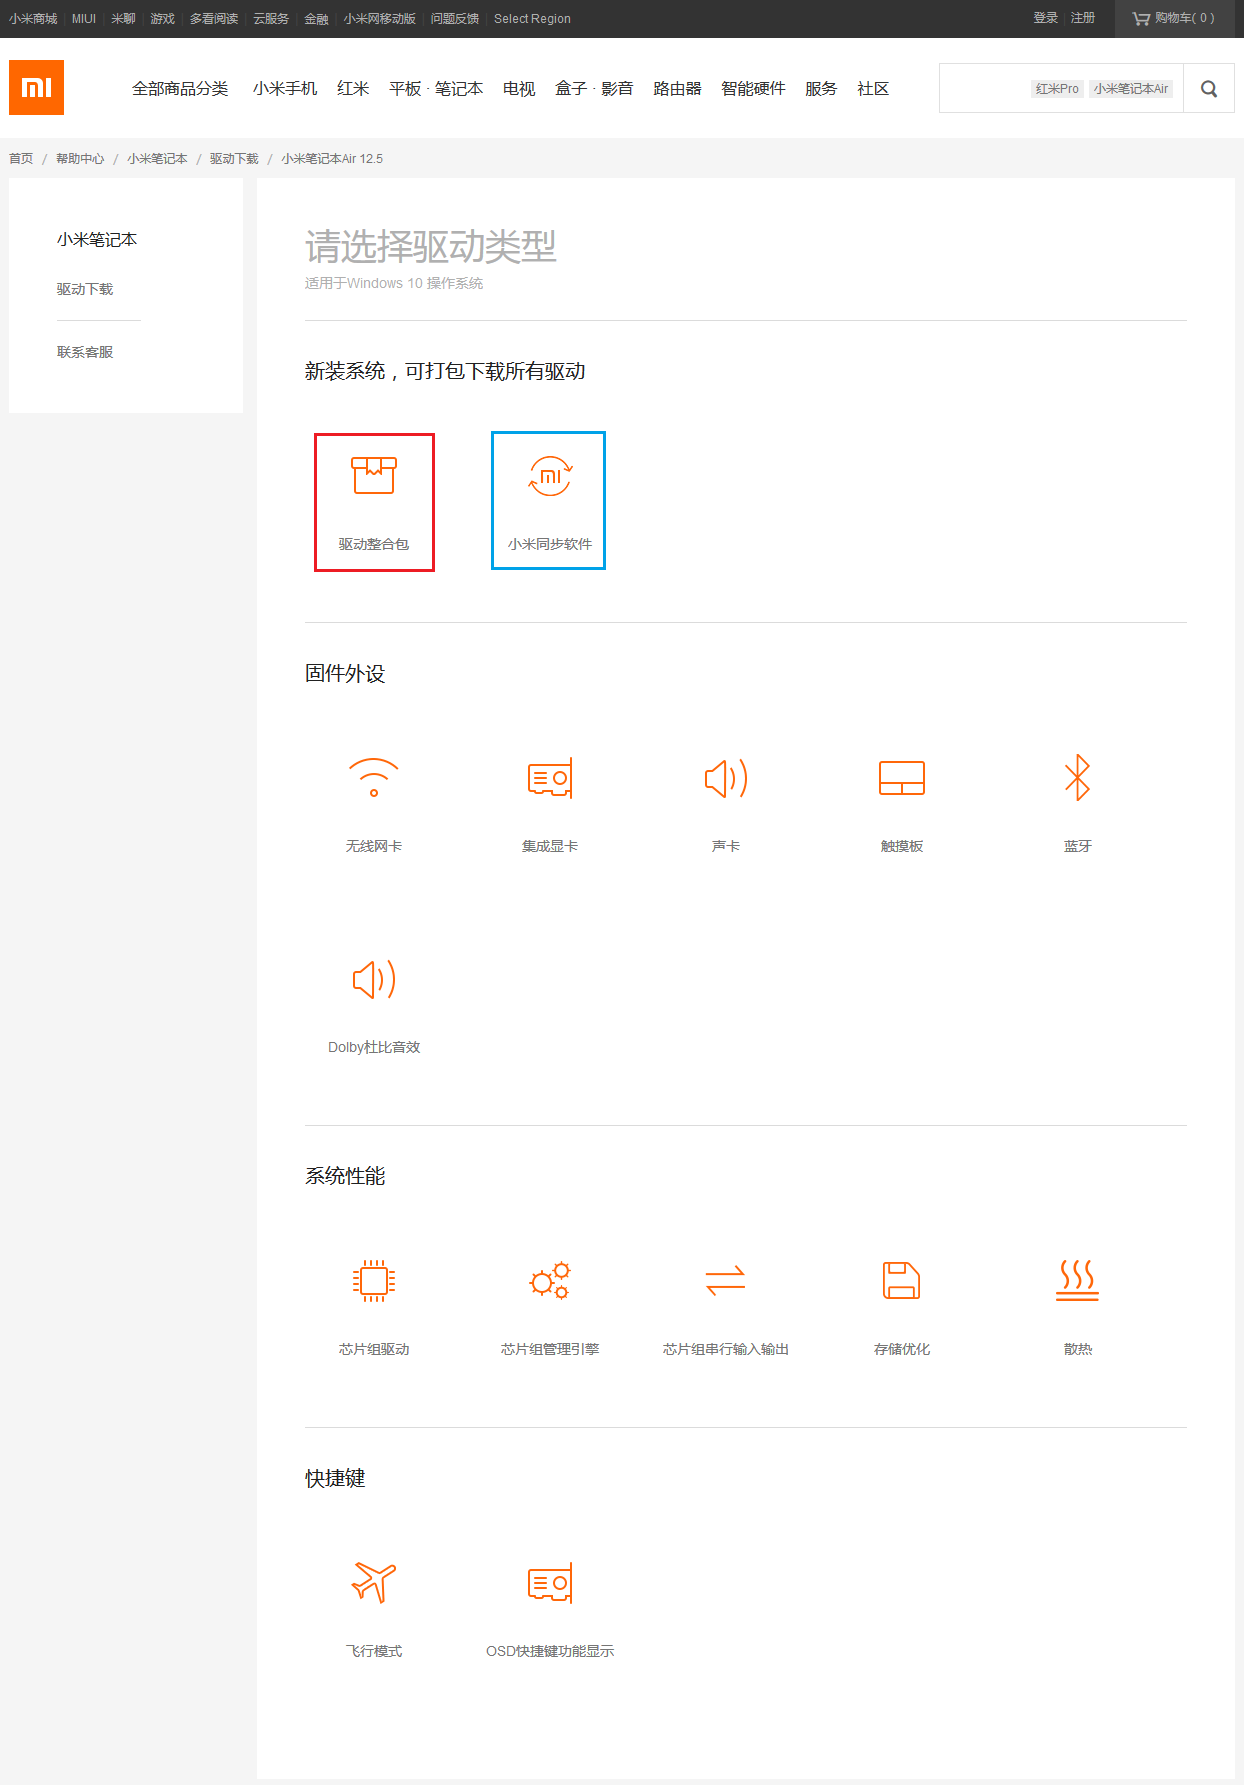Click 小米笔记本Air 12.5 breadcrumb
Screen dimensions: 1244x1785
point(332,159)
